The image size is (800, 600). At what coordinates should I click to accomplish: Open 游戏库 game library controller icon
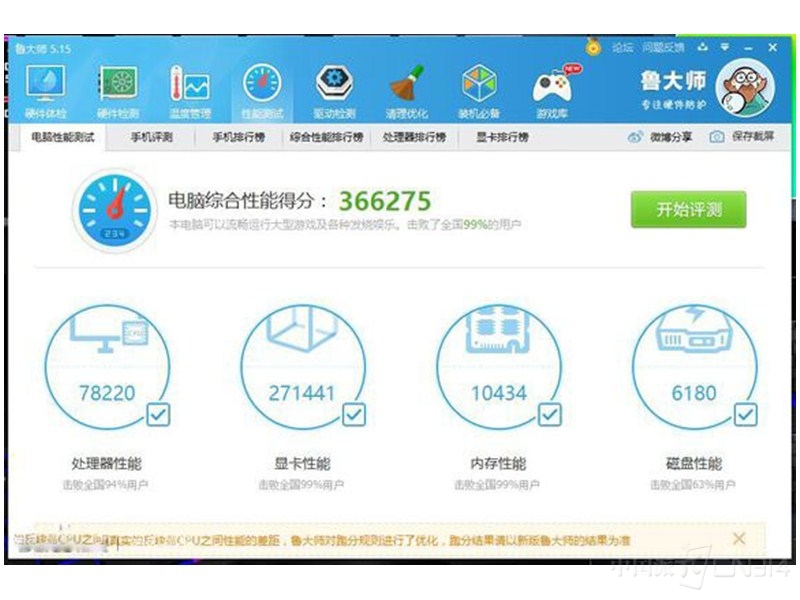552,86
